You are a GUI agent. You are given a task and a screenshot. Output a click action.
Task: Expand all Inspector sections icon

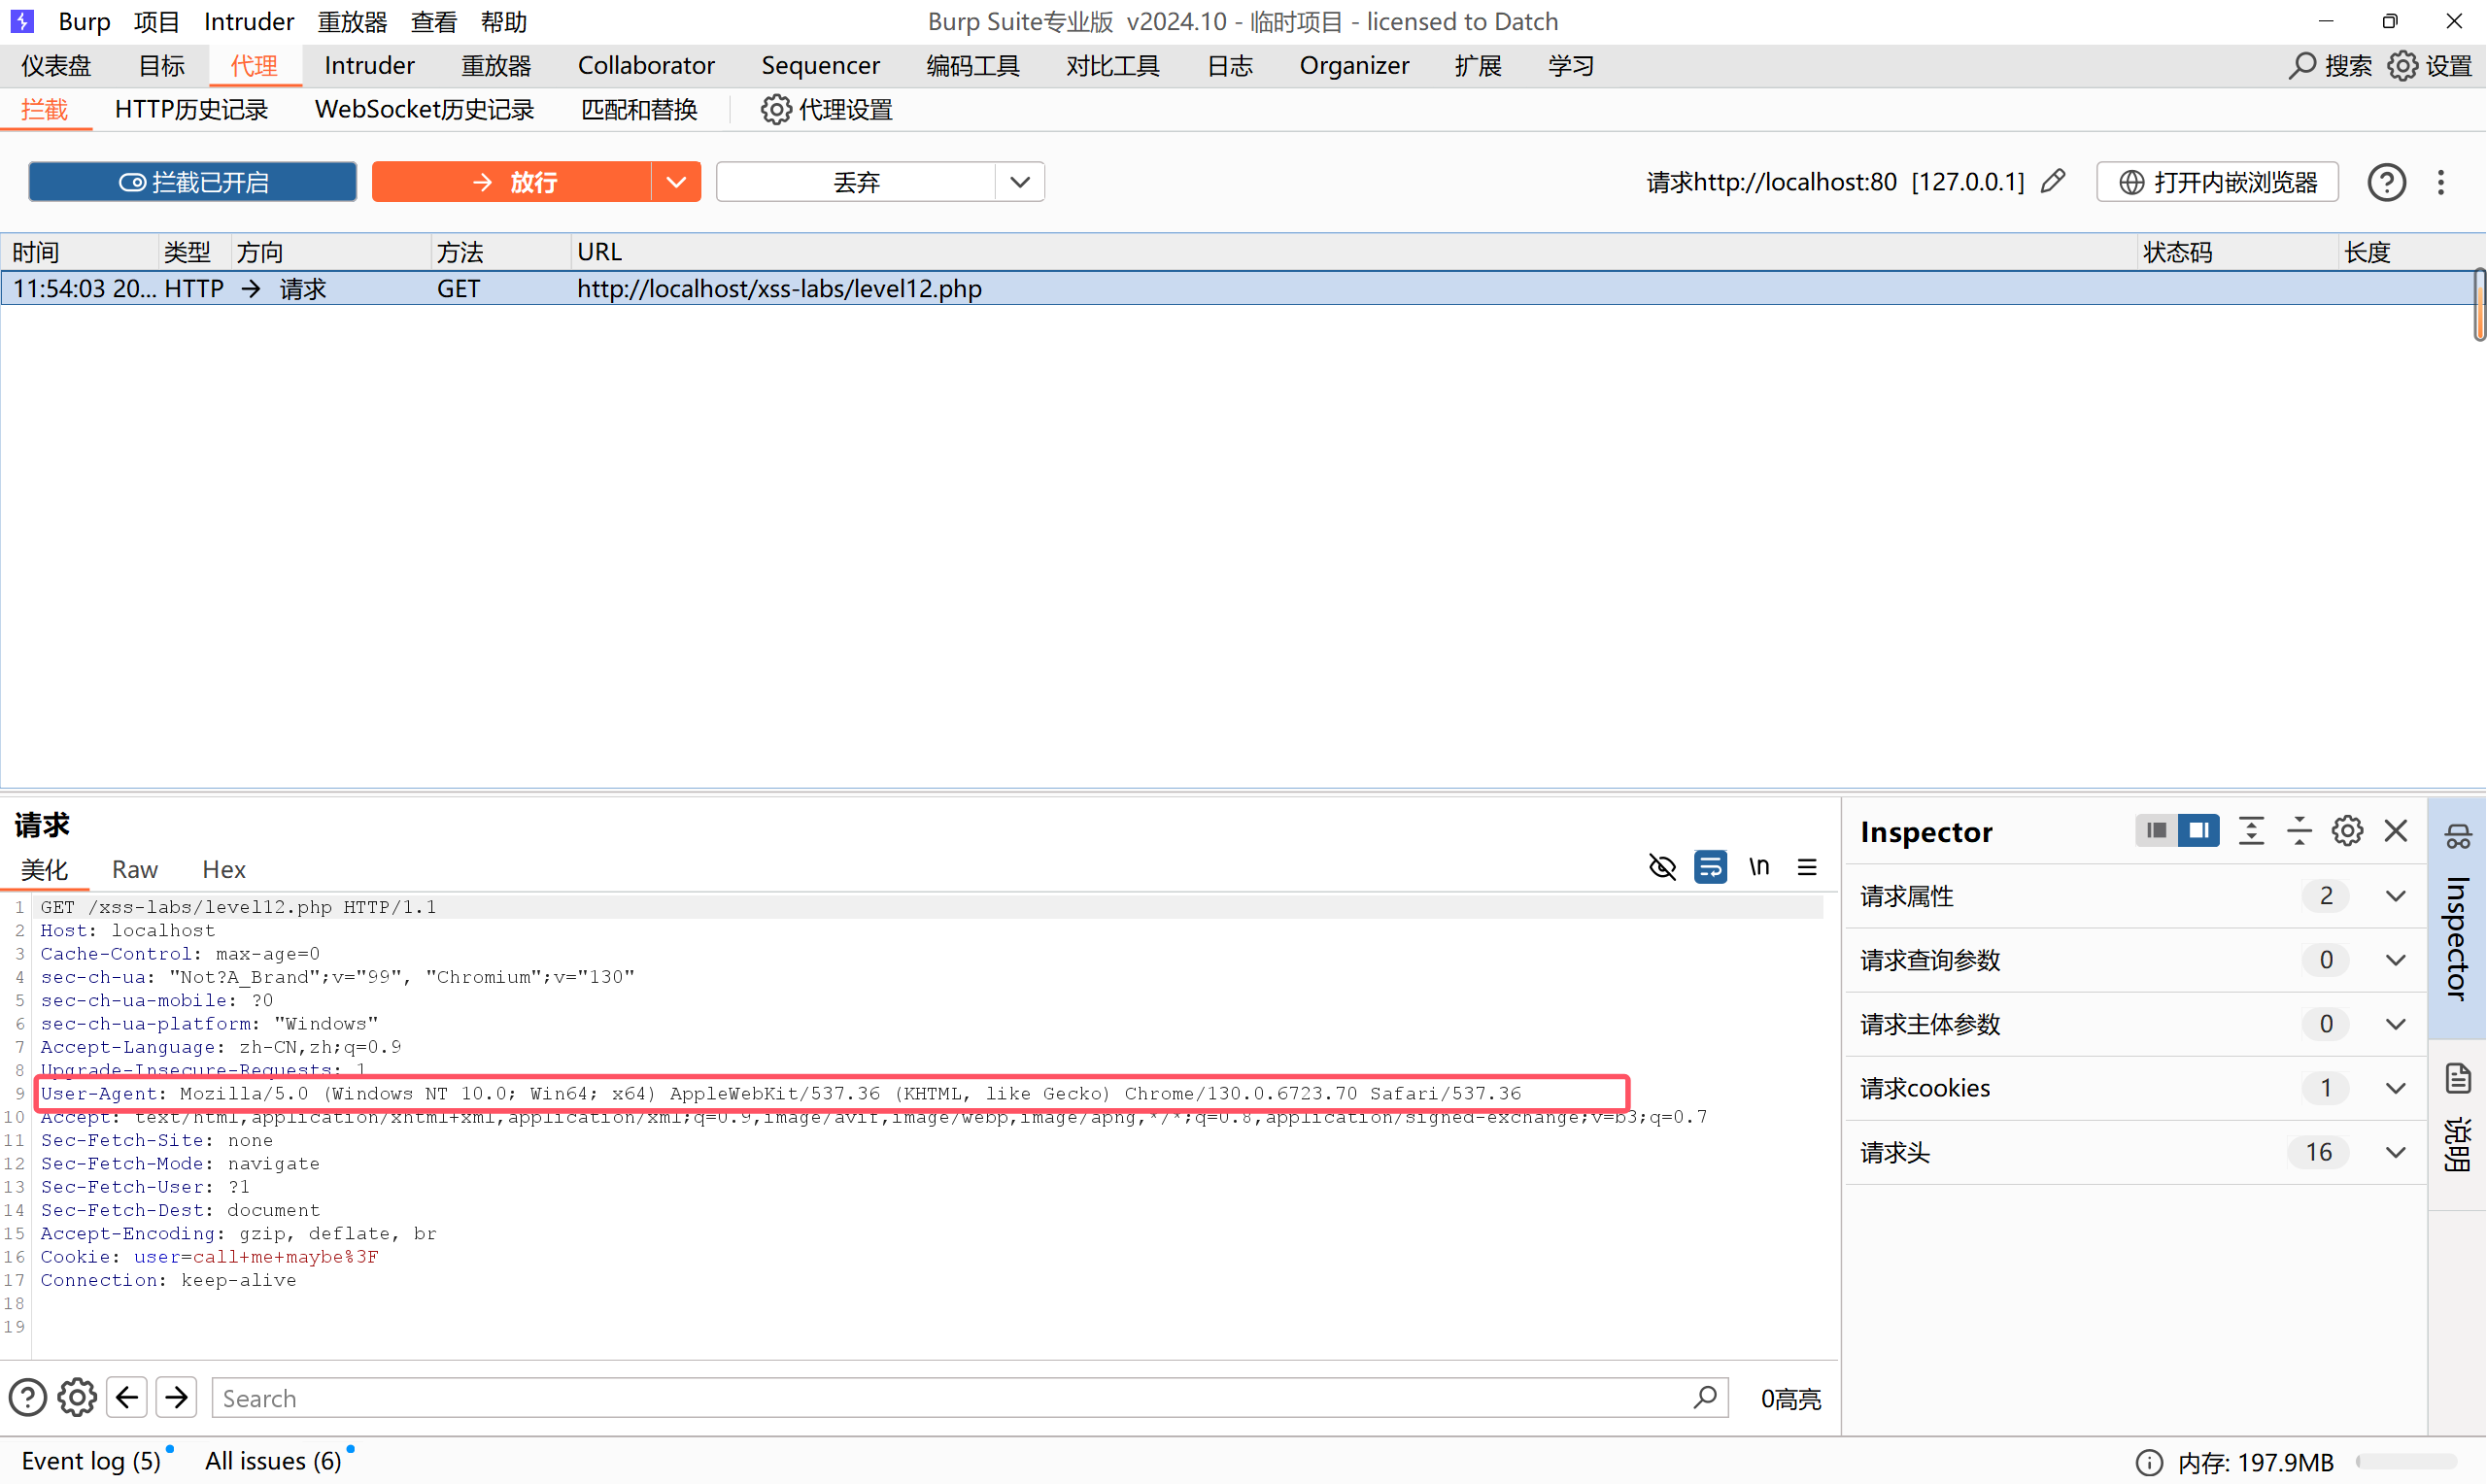point(2251,831)
